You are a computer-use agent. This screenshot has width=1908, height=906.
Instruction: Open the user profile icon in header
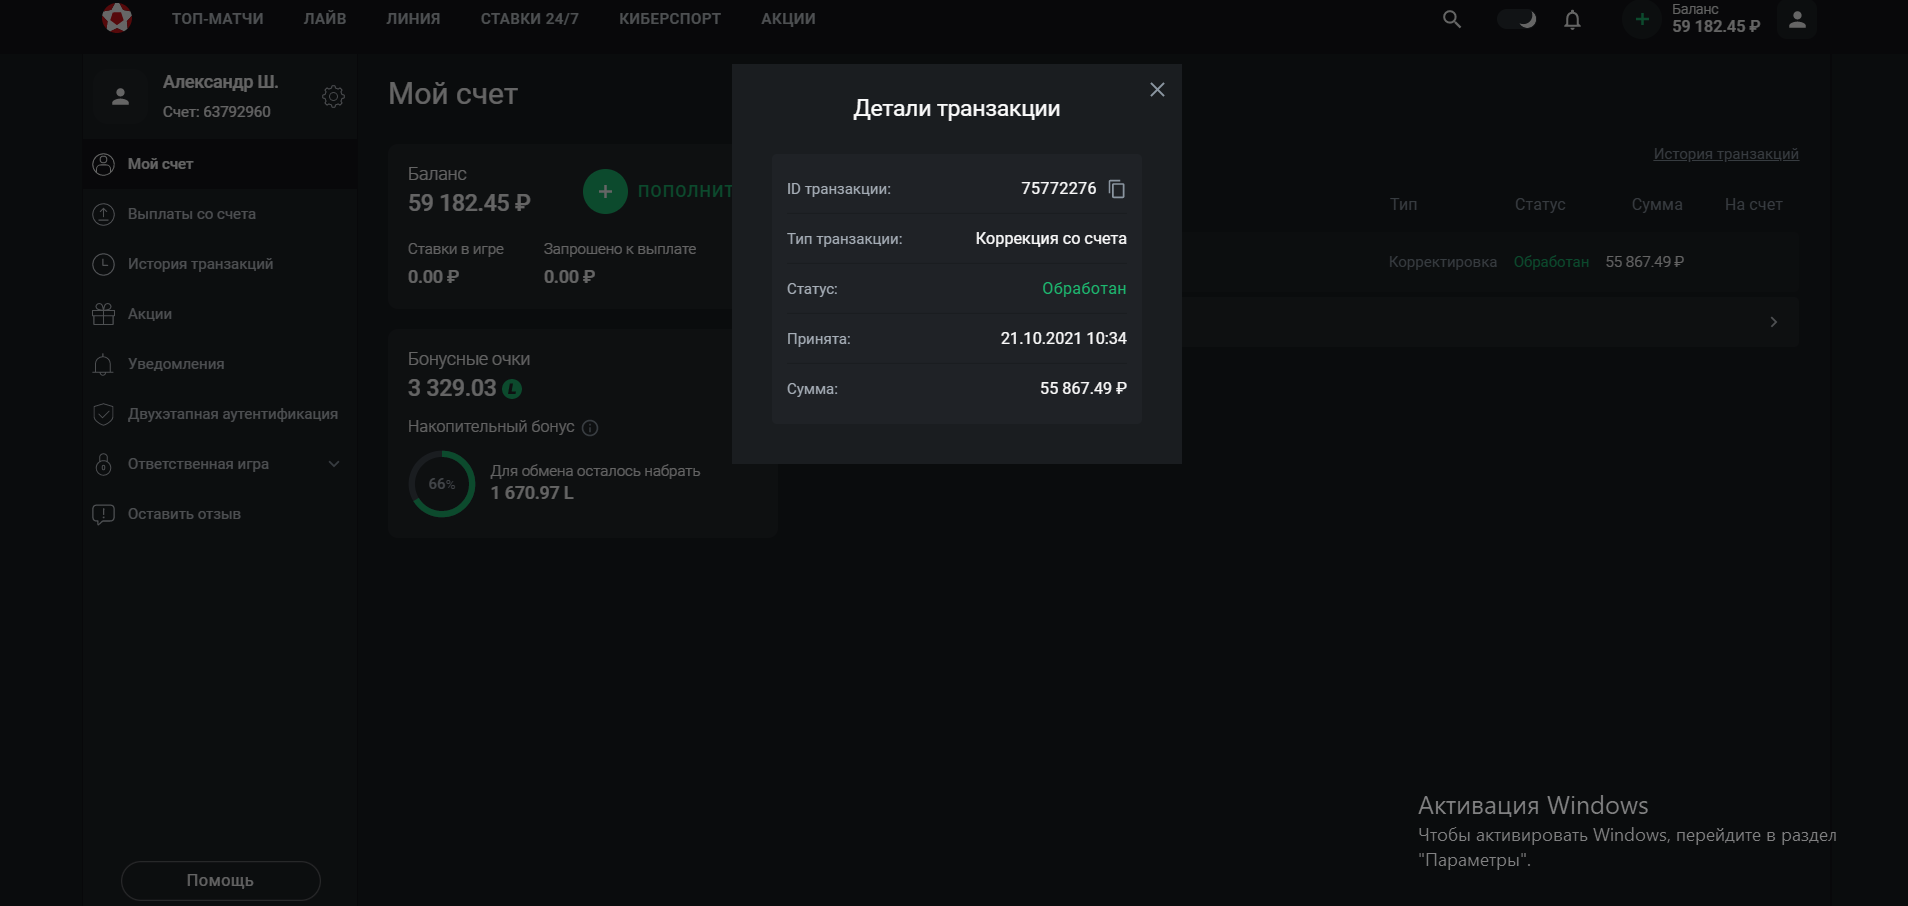coord(1796,20)
